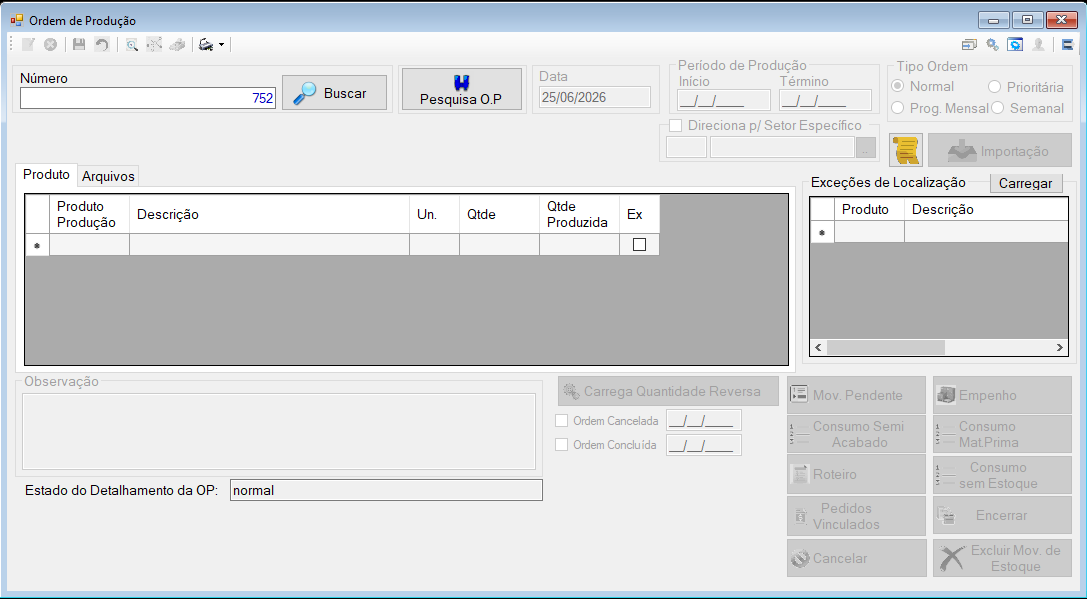Switch to the Arquivos tab

pyautogui.click(x=108, y=176)
